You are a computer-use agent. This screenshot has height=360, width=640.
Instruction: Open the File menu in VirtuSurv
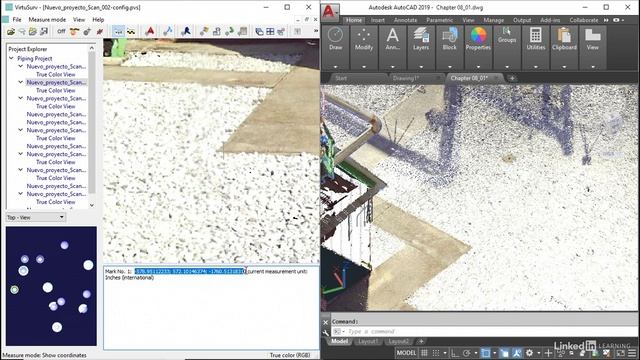[x=17, y=20]
